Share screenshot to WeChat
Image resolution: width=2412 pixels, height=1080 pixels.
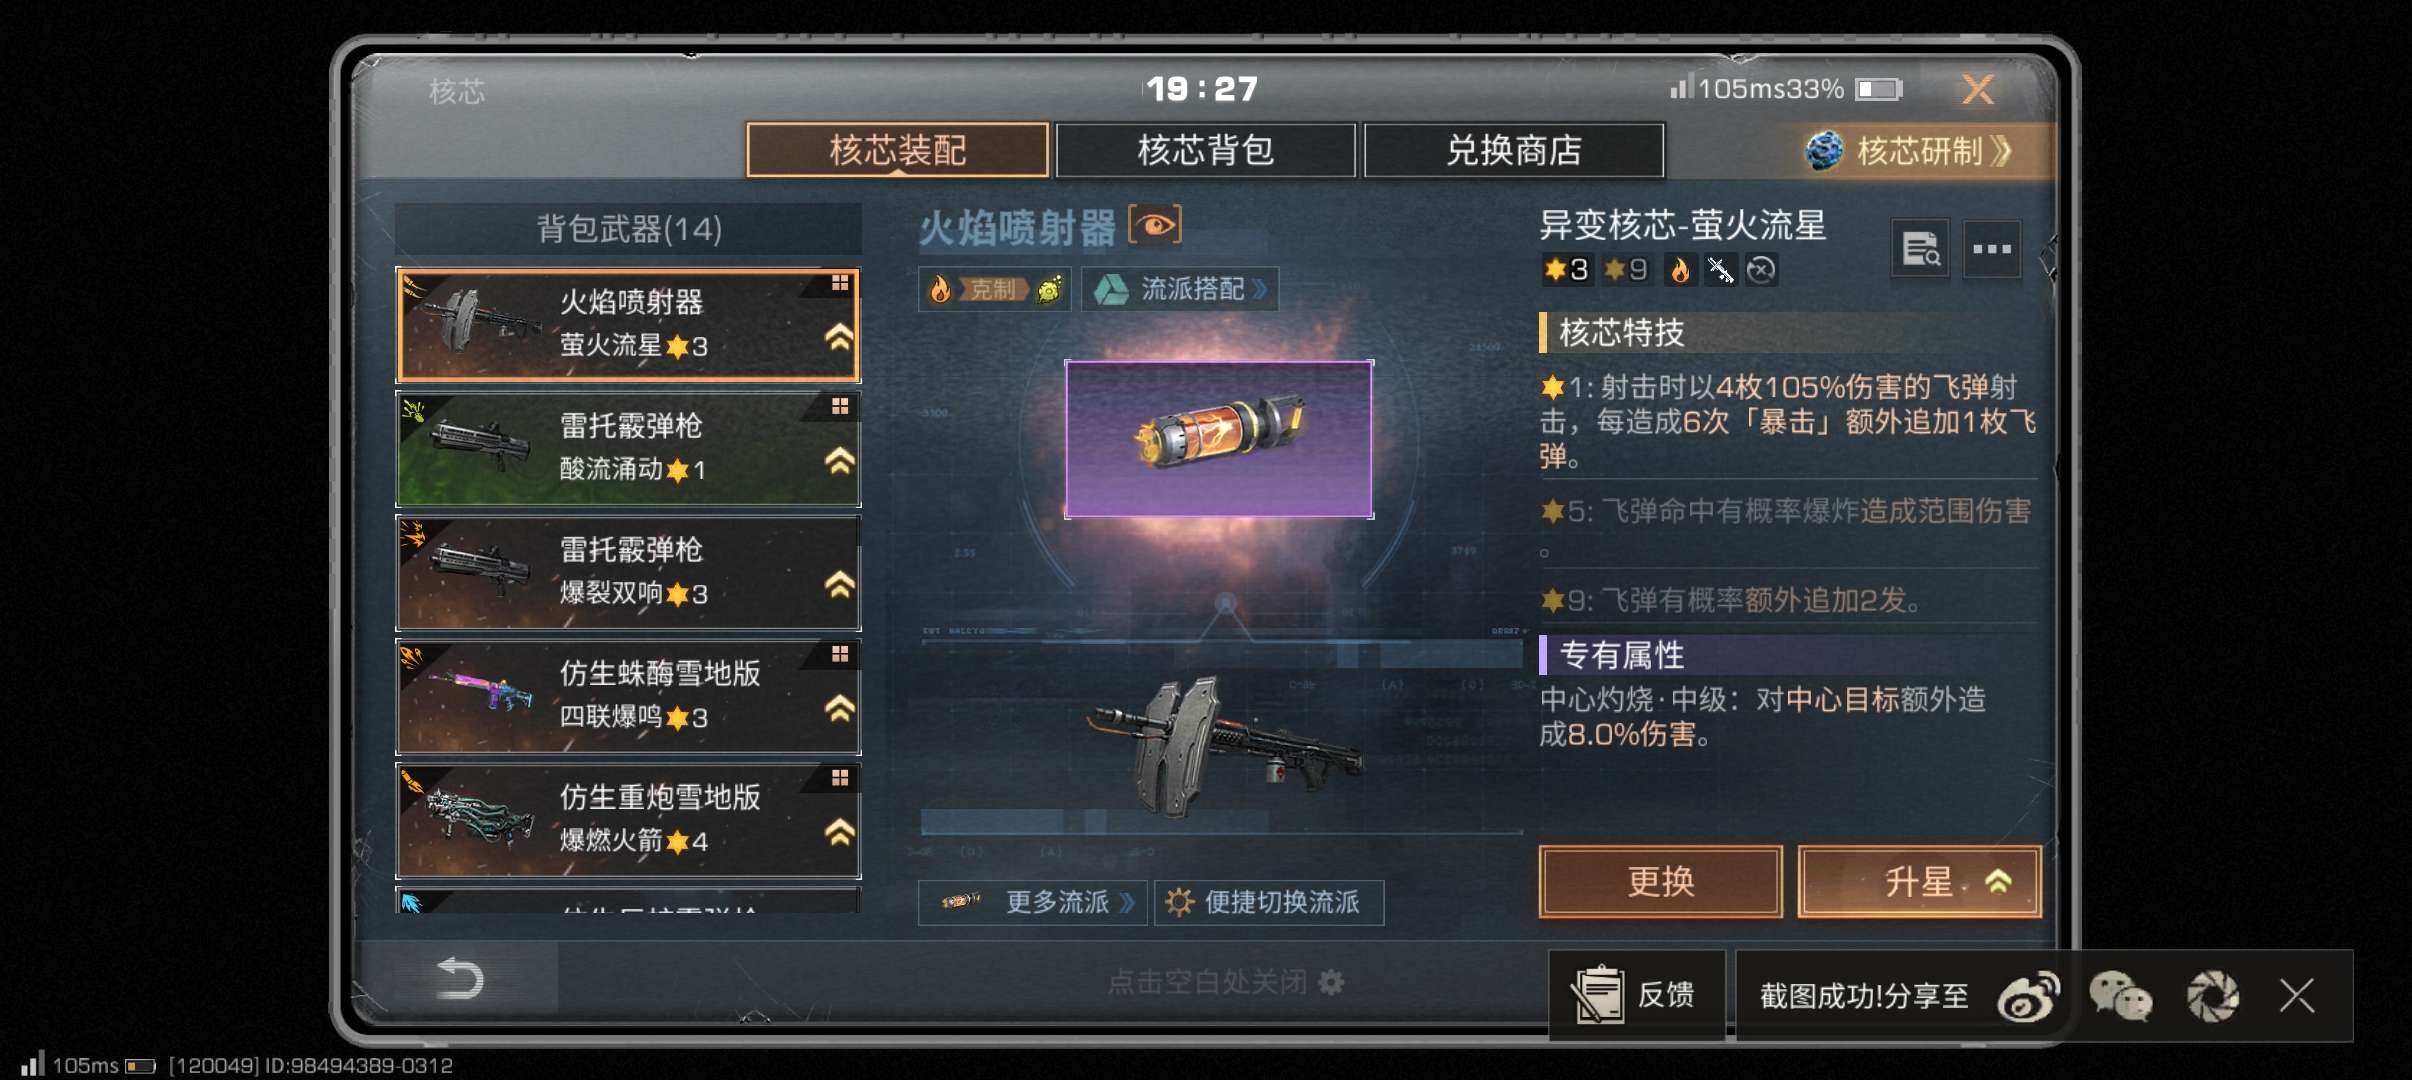2120,997
